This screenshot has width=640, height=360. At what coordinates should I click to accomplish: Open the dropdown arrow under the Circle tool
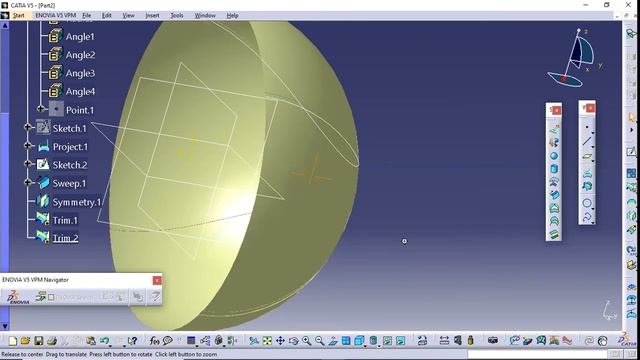point(592,209)
